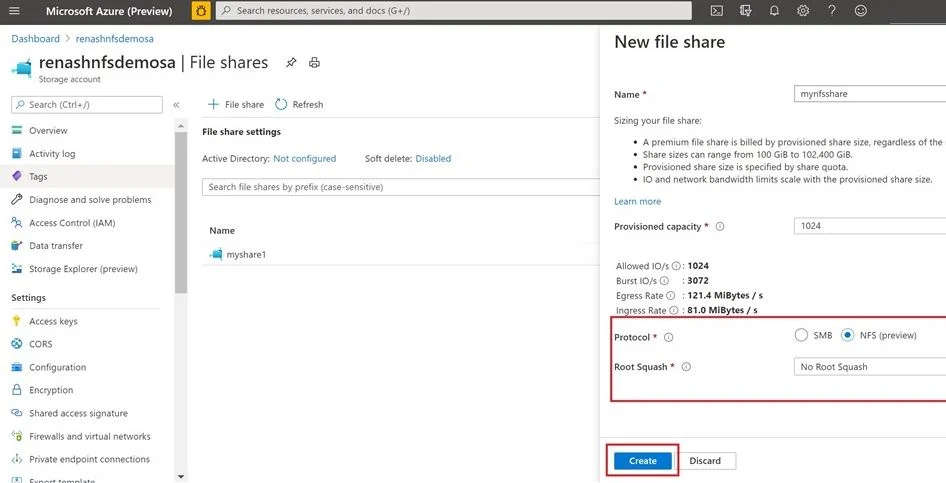The image size is (946, 483).
Task: Open the Root Squash dropdown
Action: click(869, 367)
